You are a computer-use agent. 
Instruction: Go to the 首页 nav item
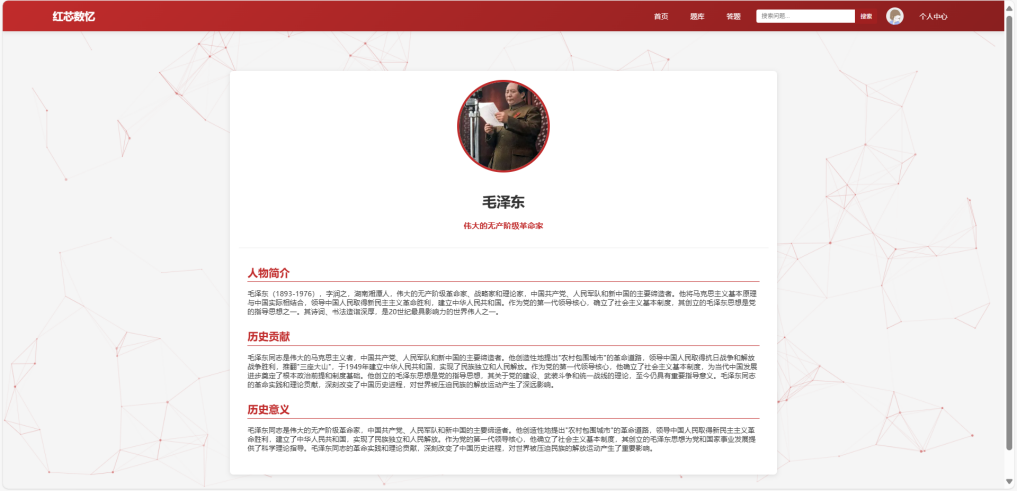(x=660, y=17)
